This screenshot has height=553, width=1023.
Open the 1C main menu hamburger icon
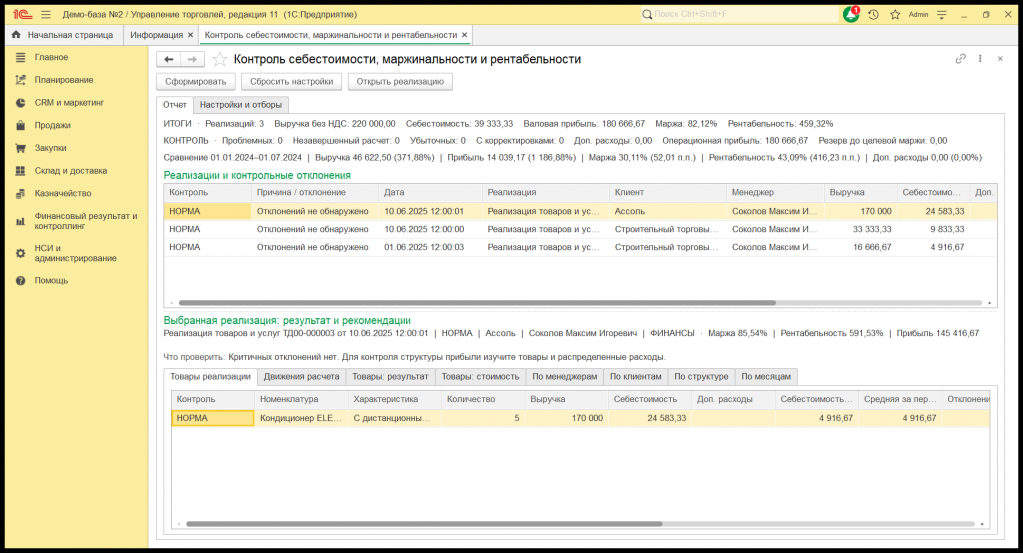tap(46, 14)
